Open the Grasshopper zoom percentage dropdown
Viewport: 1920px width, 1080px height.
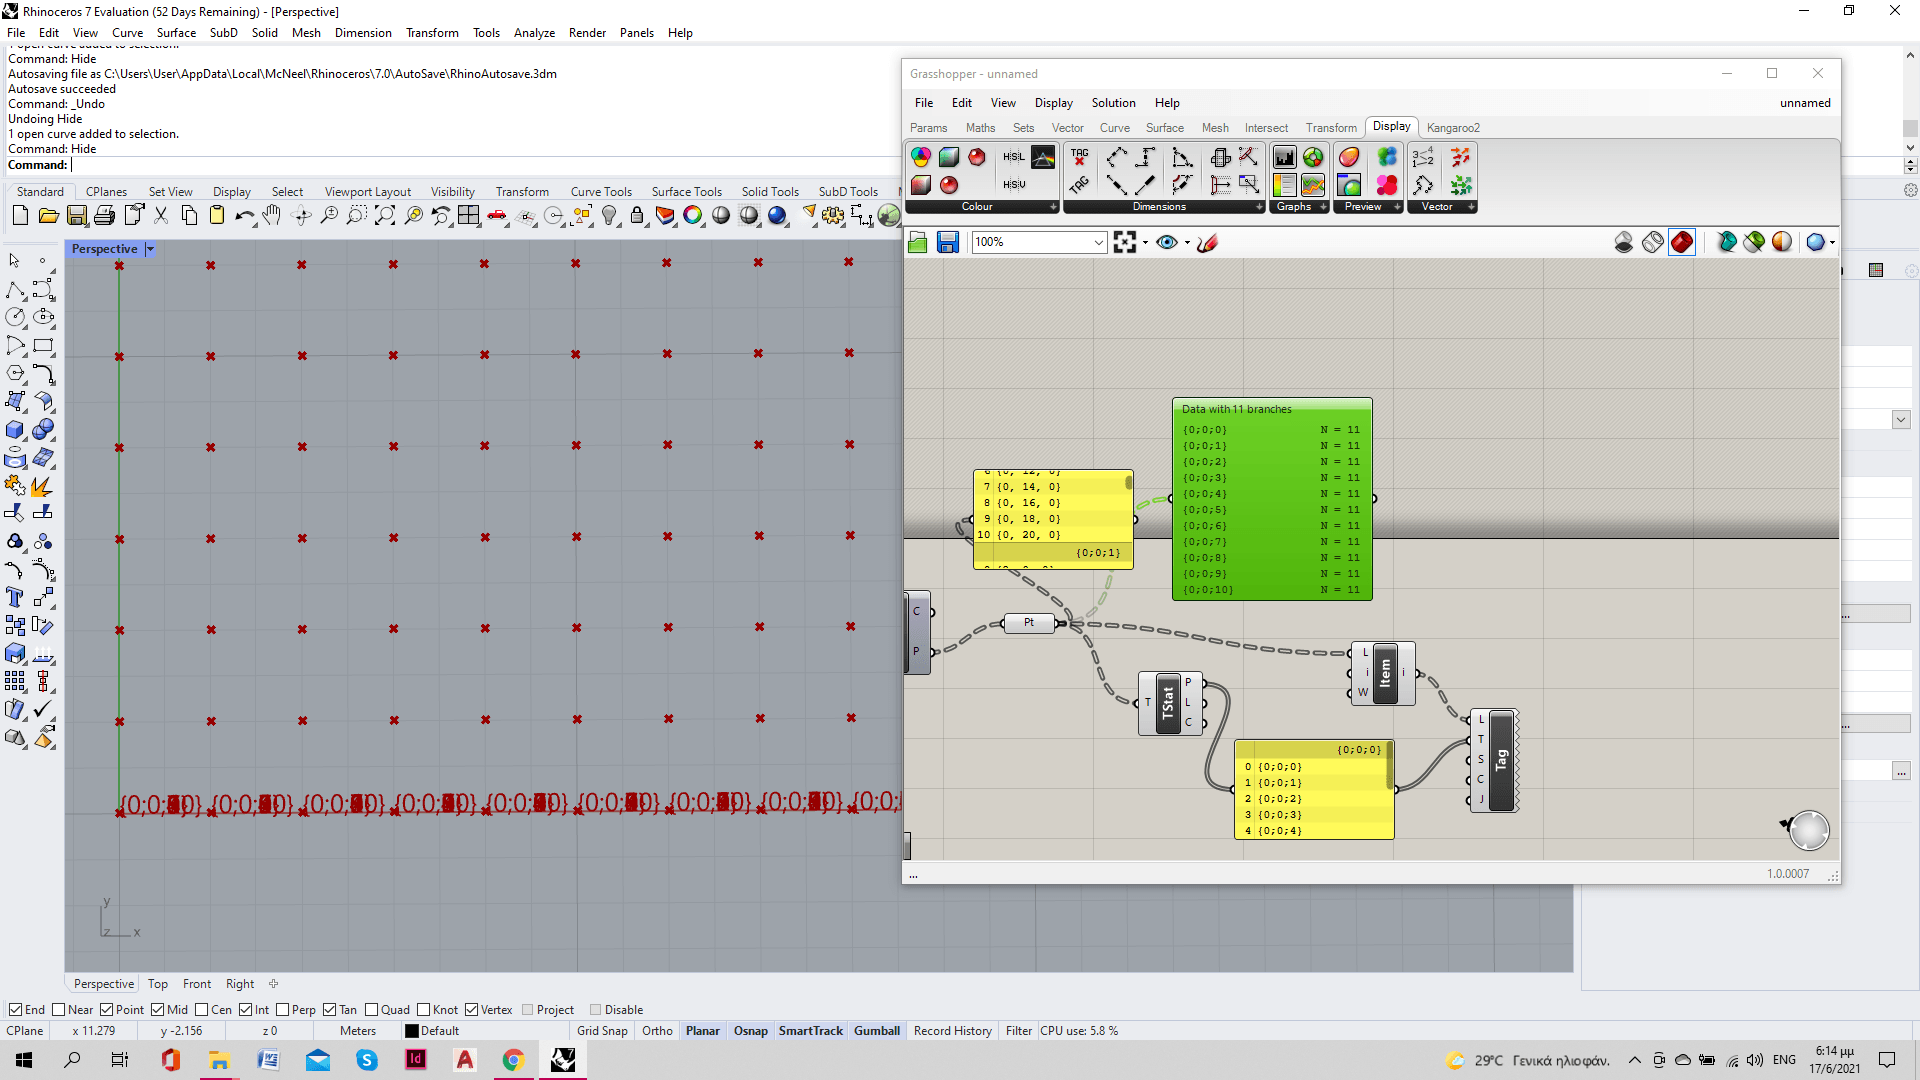coord(1097,242)
